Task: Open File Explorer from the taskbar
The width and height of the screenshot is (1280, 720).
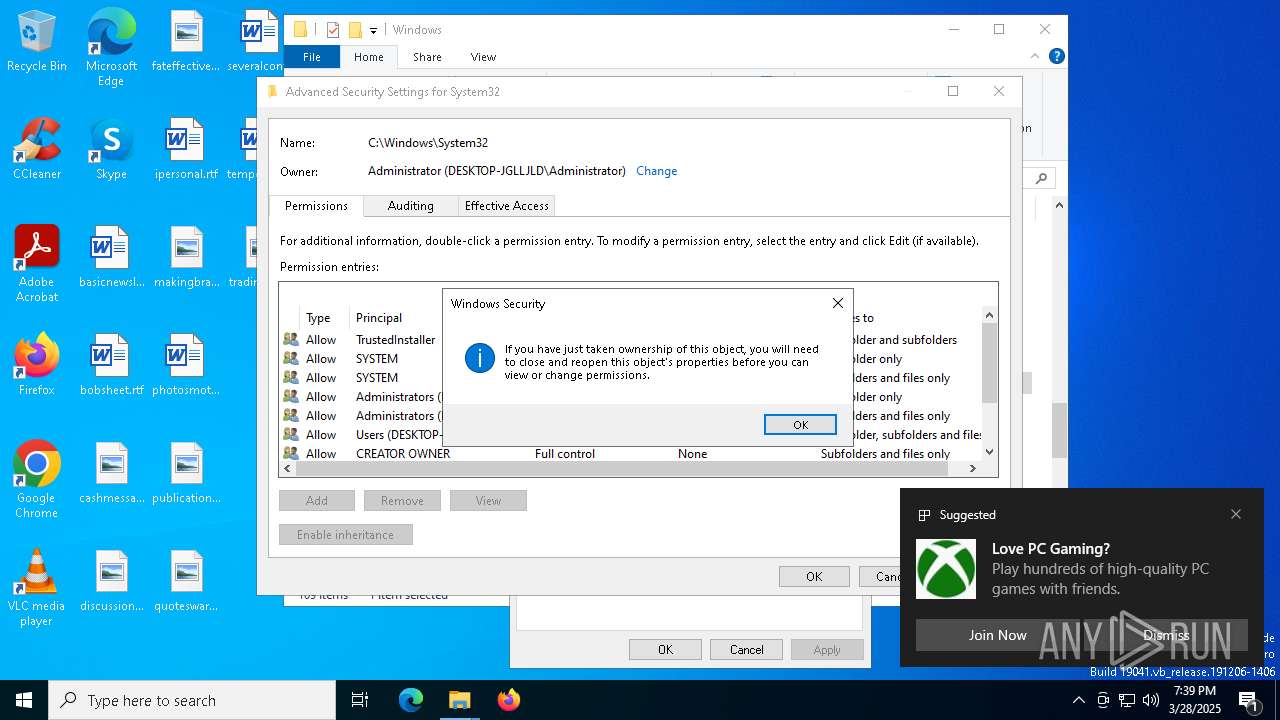Action: 459,700
